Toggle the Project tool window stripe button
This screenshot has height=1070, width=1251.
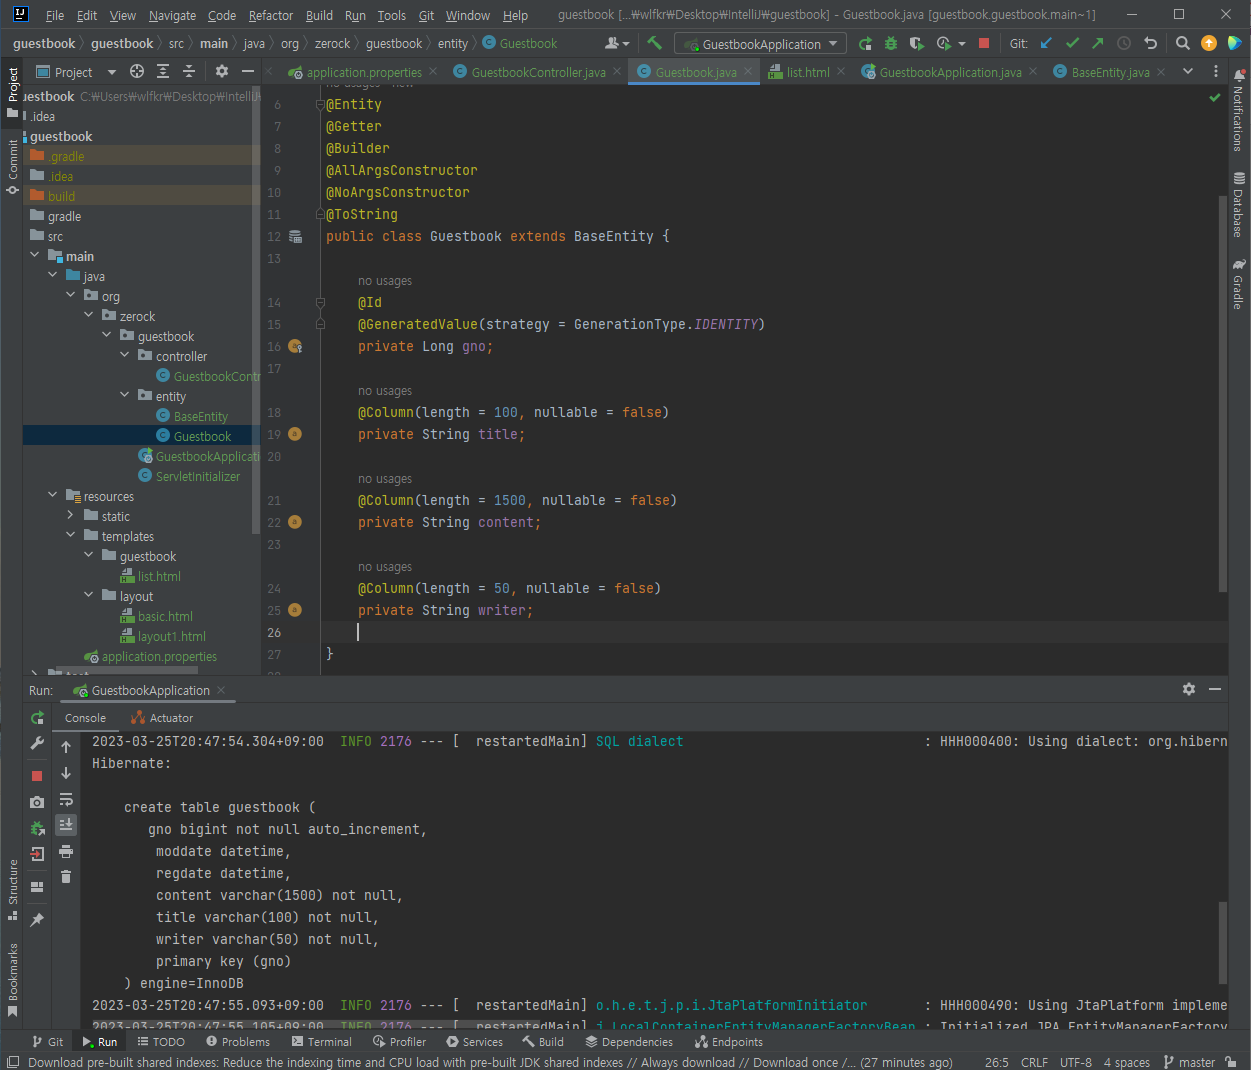[x=13, y=91]
